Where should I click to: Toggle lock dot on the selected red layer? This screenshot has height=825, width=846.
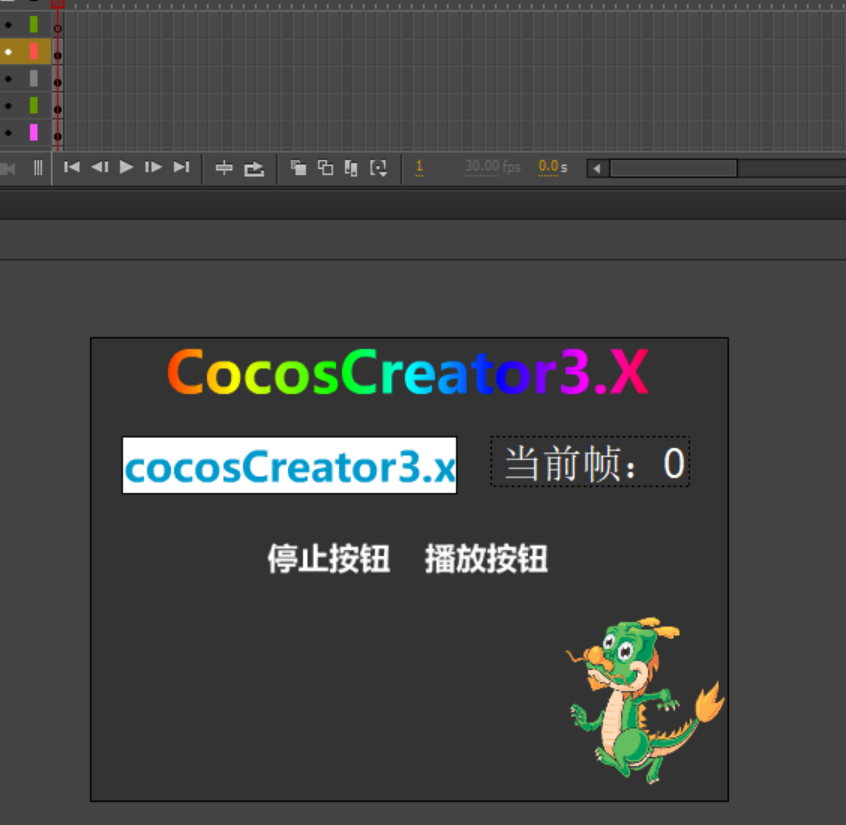8,52
